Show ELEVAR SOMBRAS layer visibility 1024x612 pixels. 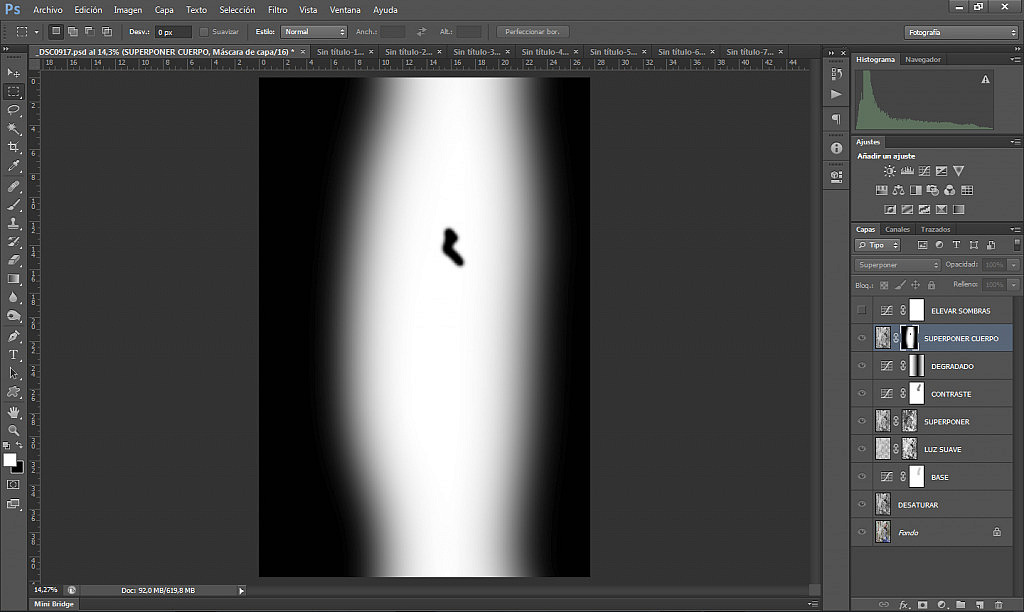862,310
